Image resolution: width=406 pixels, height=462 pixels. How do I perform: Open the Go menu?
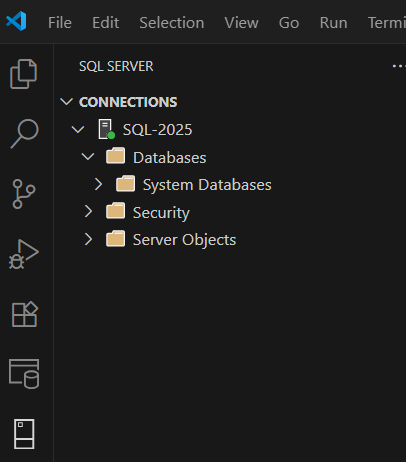(289, 23)
